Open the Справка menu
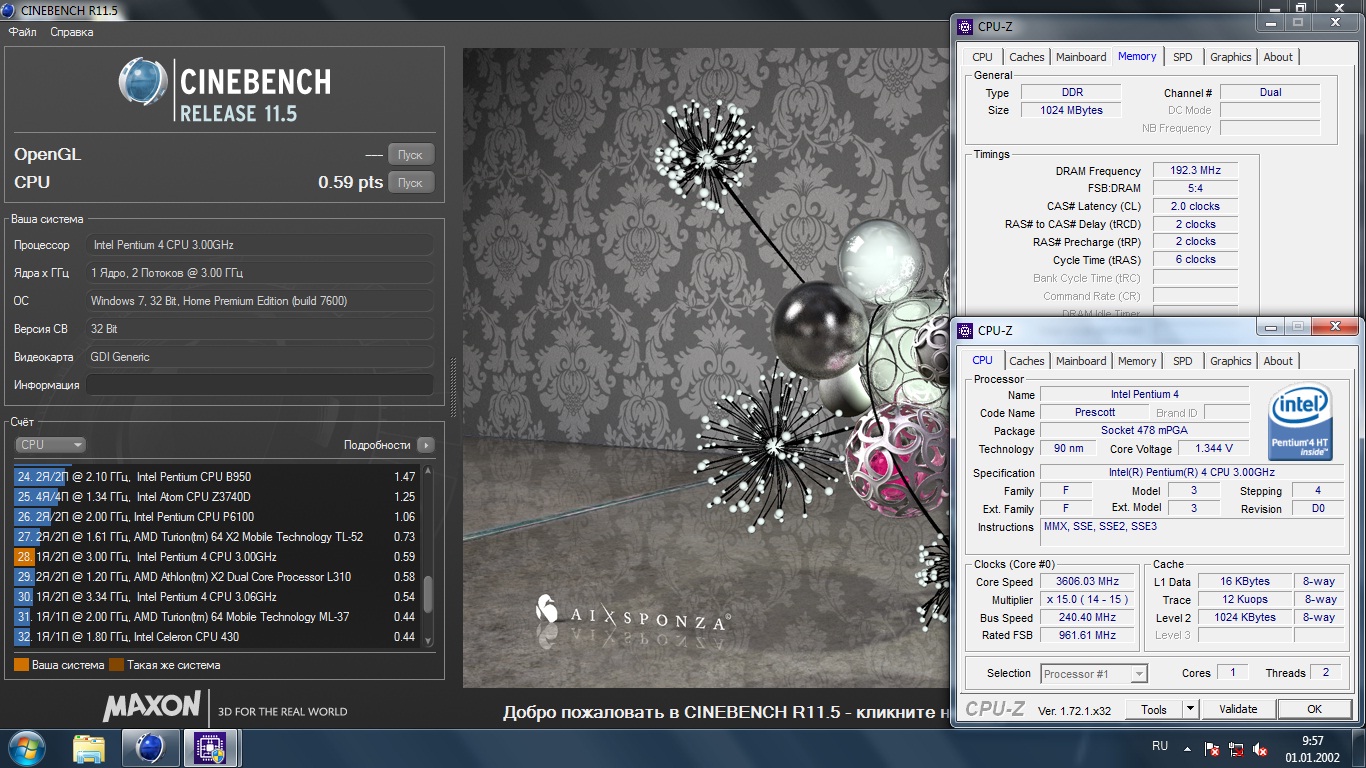 (x=72, y=32)
